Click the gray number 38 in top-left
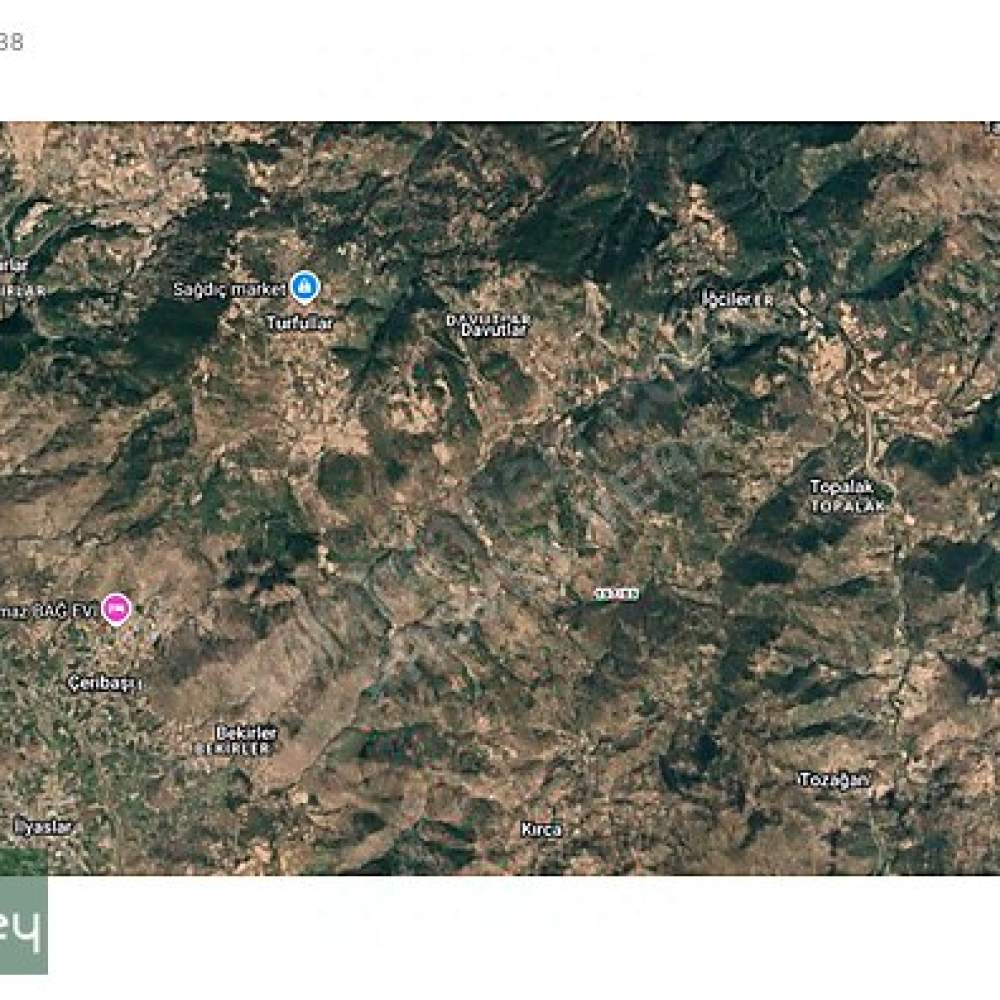The image size is (1000, 1000). point(11,42)
